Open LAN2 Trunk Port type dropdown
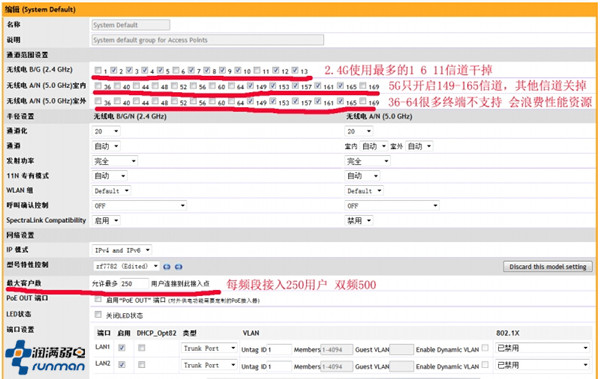600x379 pixels. tap(209, 365)
